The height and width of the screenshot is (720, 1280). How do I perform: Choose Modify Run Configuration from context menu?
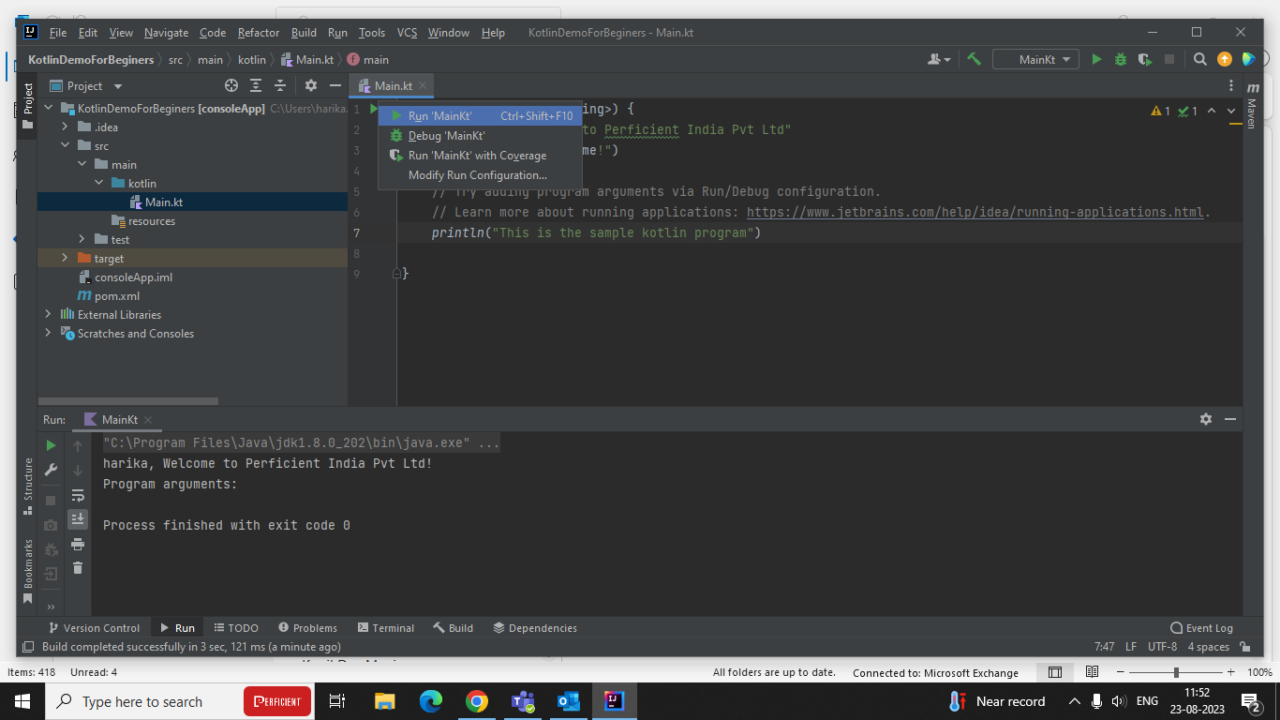click(477, 175)
